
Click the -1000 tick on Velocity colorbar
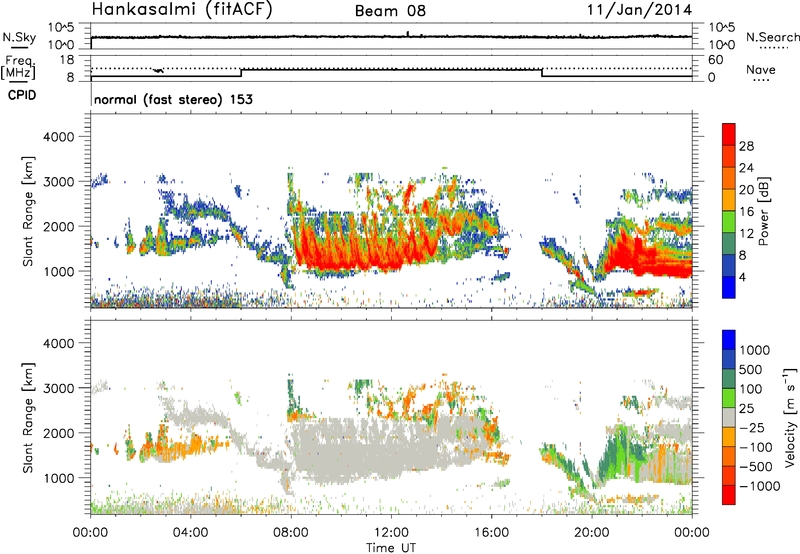[759, 486]
